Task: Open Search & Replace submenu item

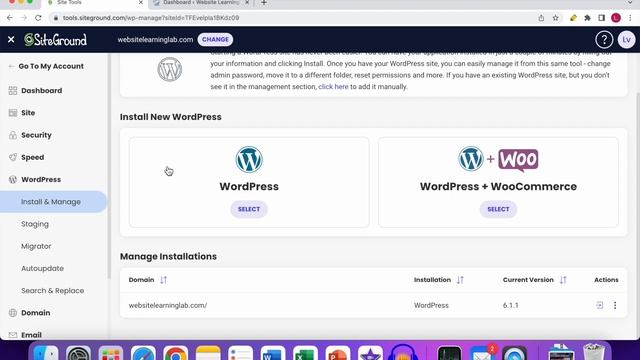Action: pos(53,291)
